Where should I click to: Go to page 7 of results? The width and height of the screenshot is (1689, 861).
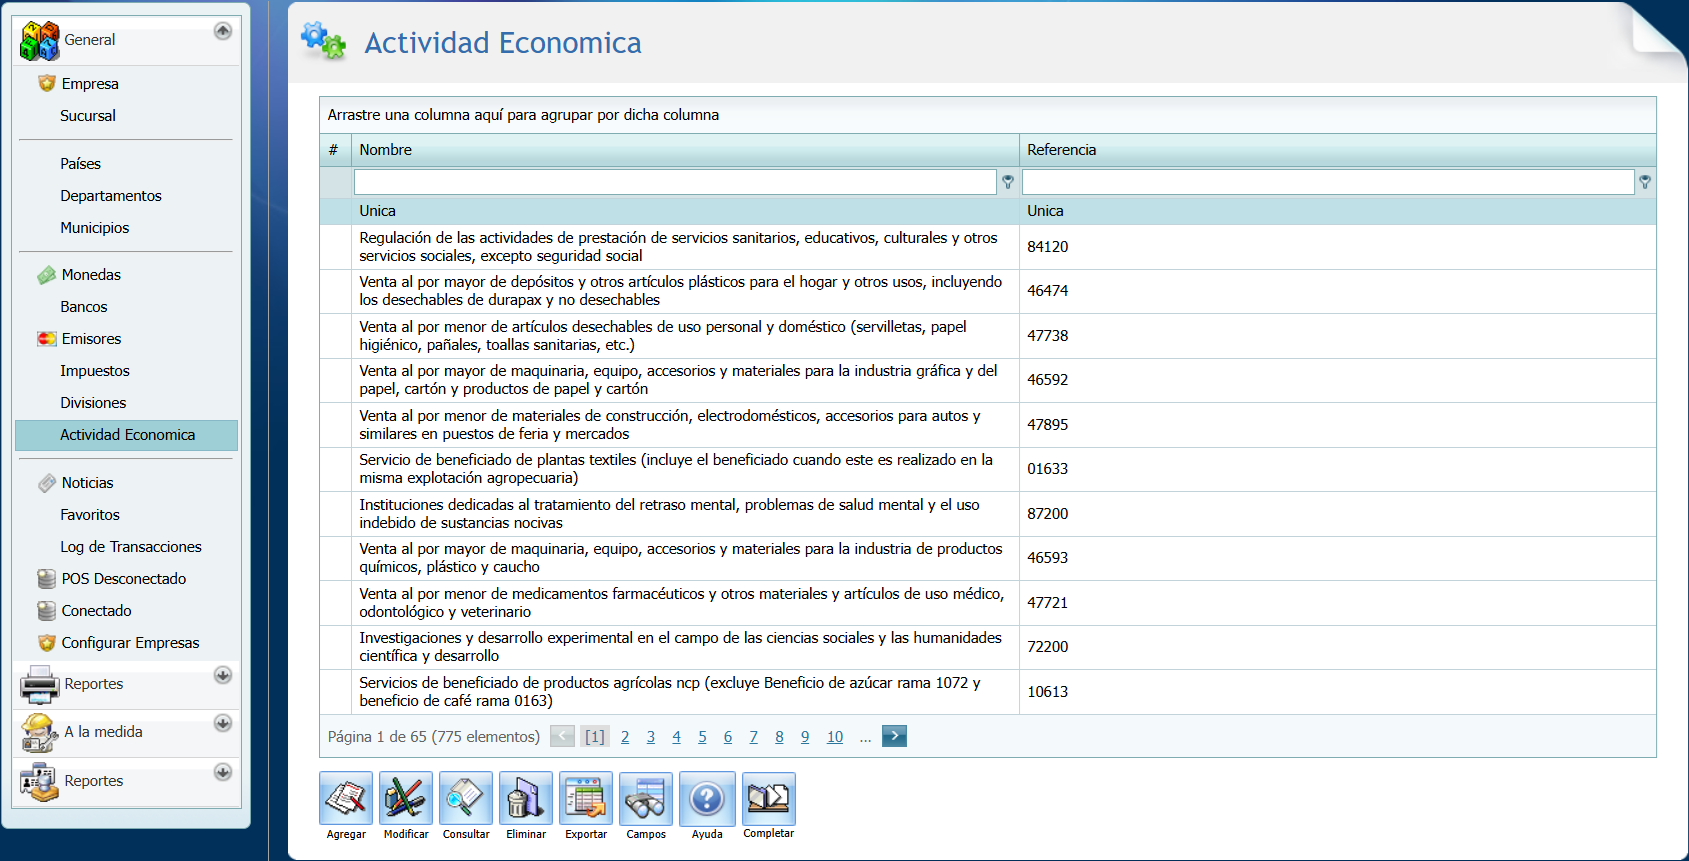753,737
